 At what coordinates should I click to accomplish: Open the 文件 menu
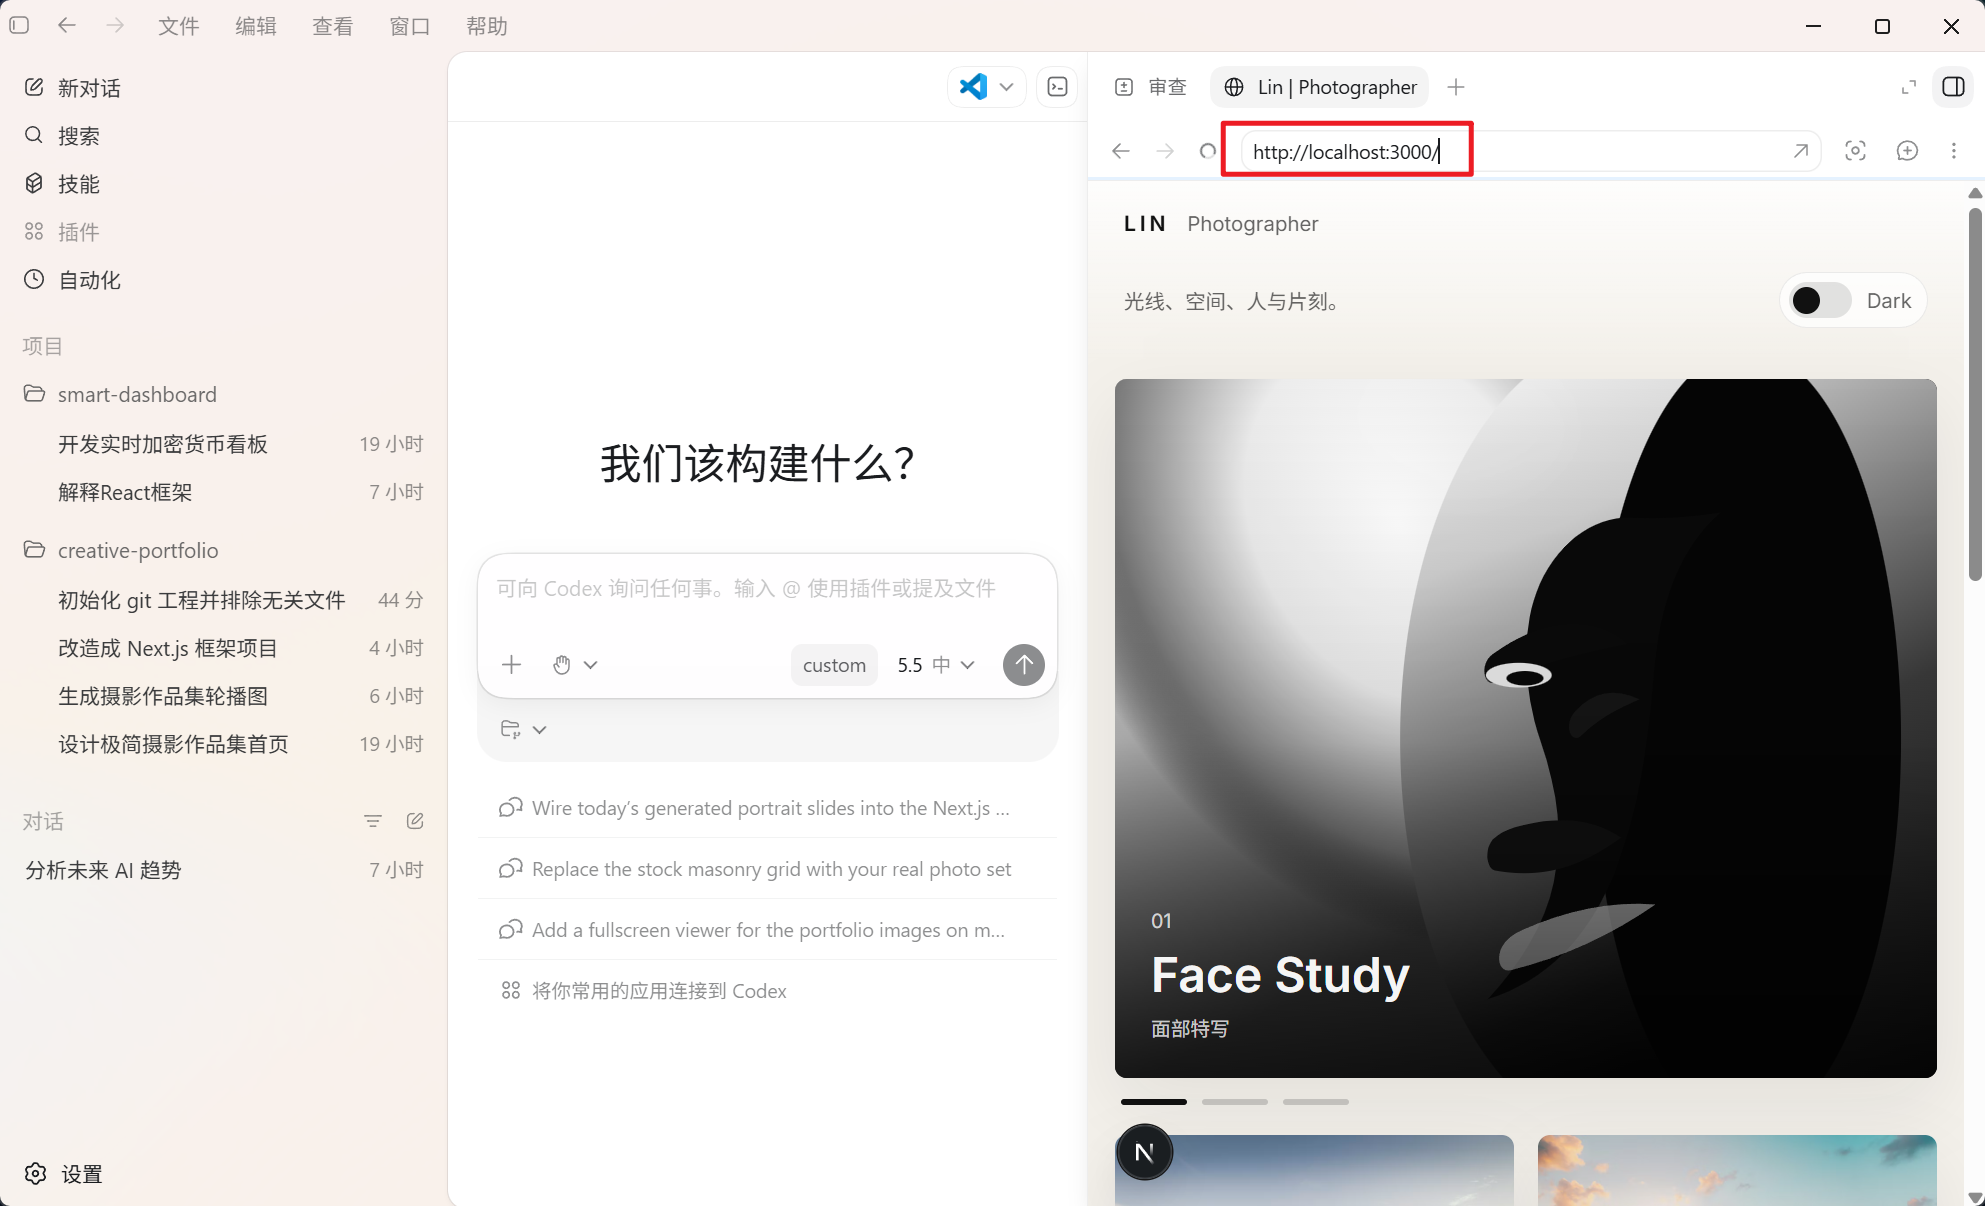(179, 26)
